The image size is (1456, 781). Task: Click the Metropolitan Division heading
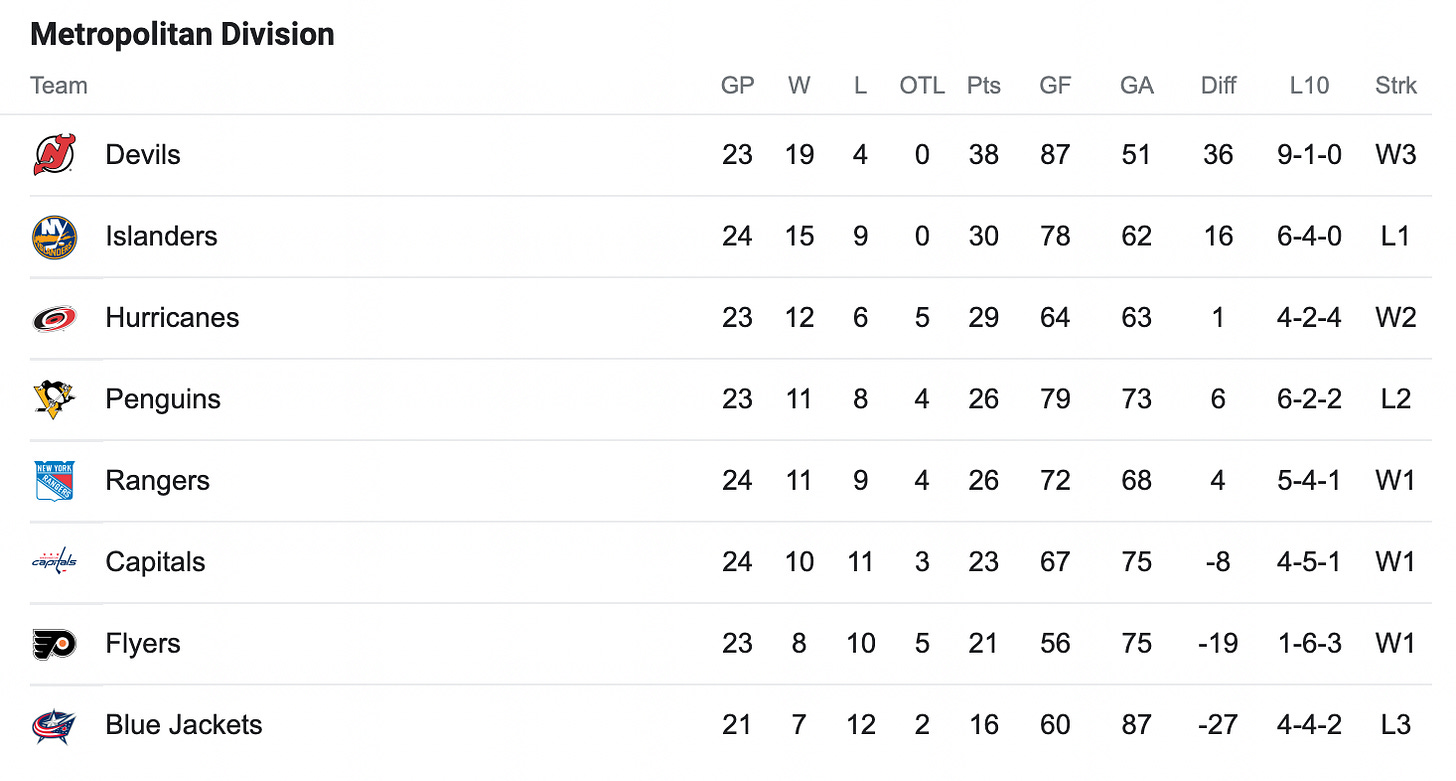click(x=182, y=35)
